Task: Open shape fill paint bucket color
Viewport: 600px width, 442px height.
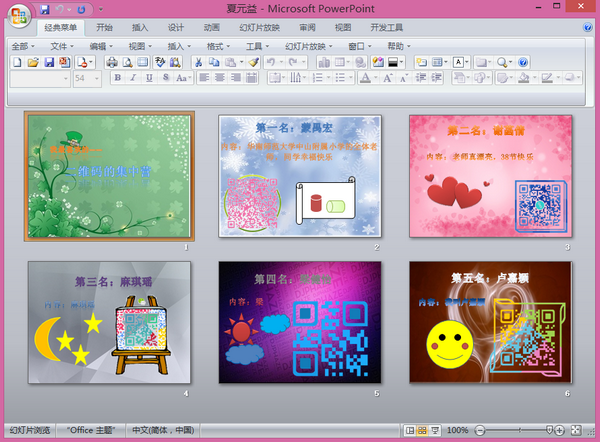Action: 523,78
